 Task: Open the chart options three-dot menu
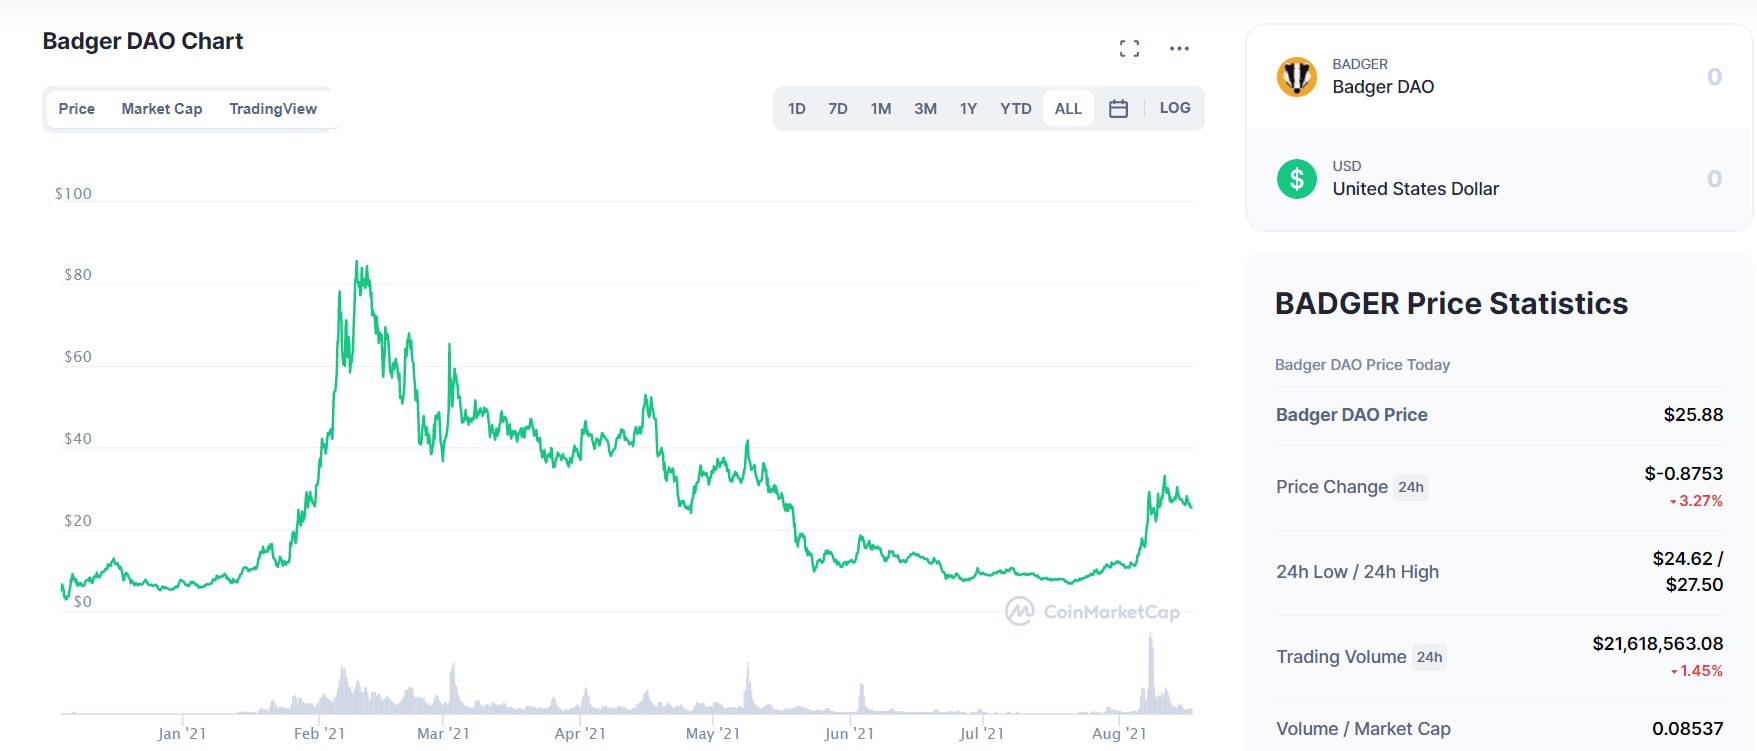(1179, 48)
